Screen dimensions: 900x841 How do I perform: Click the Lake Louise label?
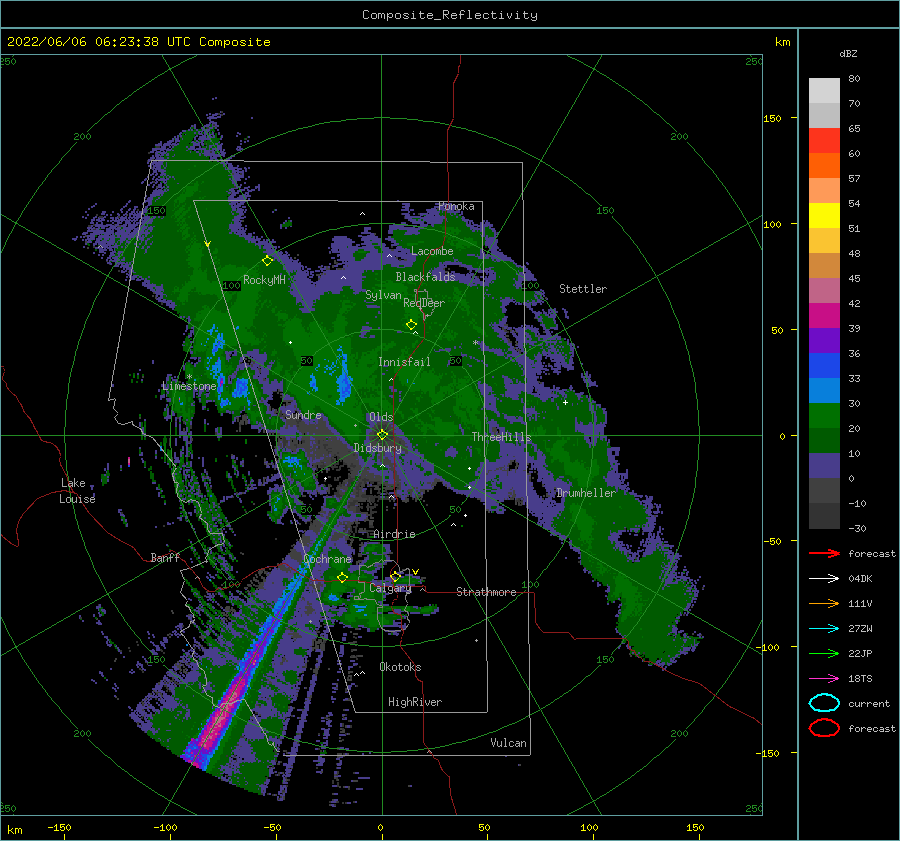77,491
